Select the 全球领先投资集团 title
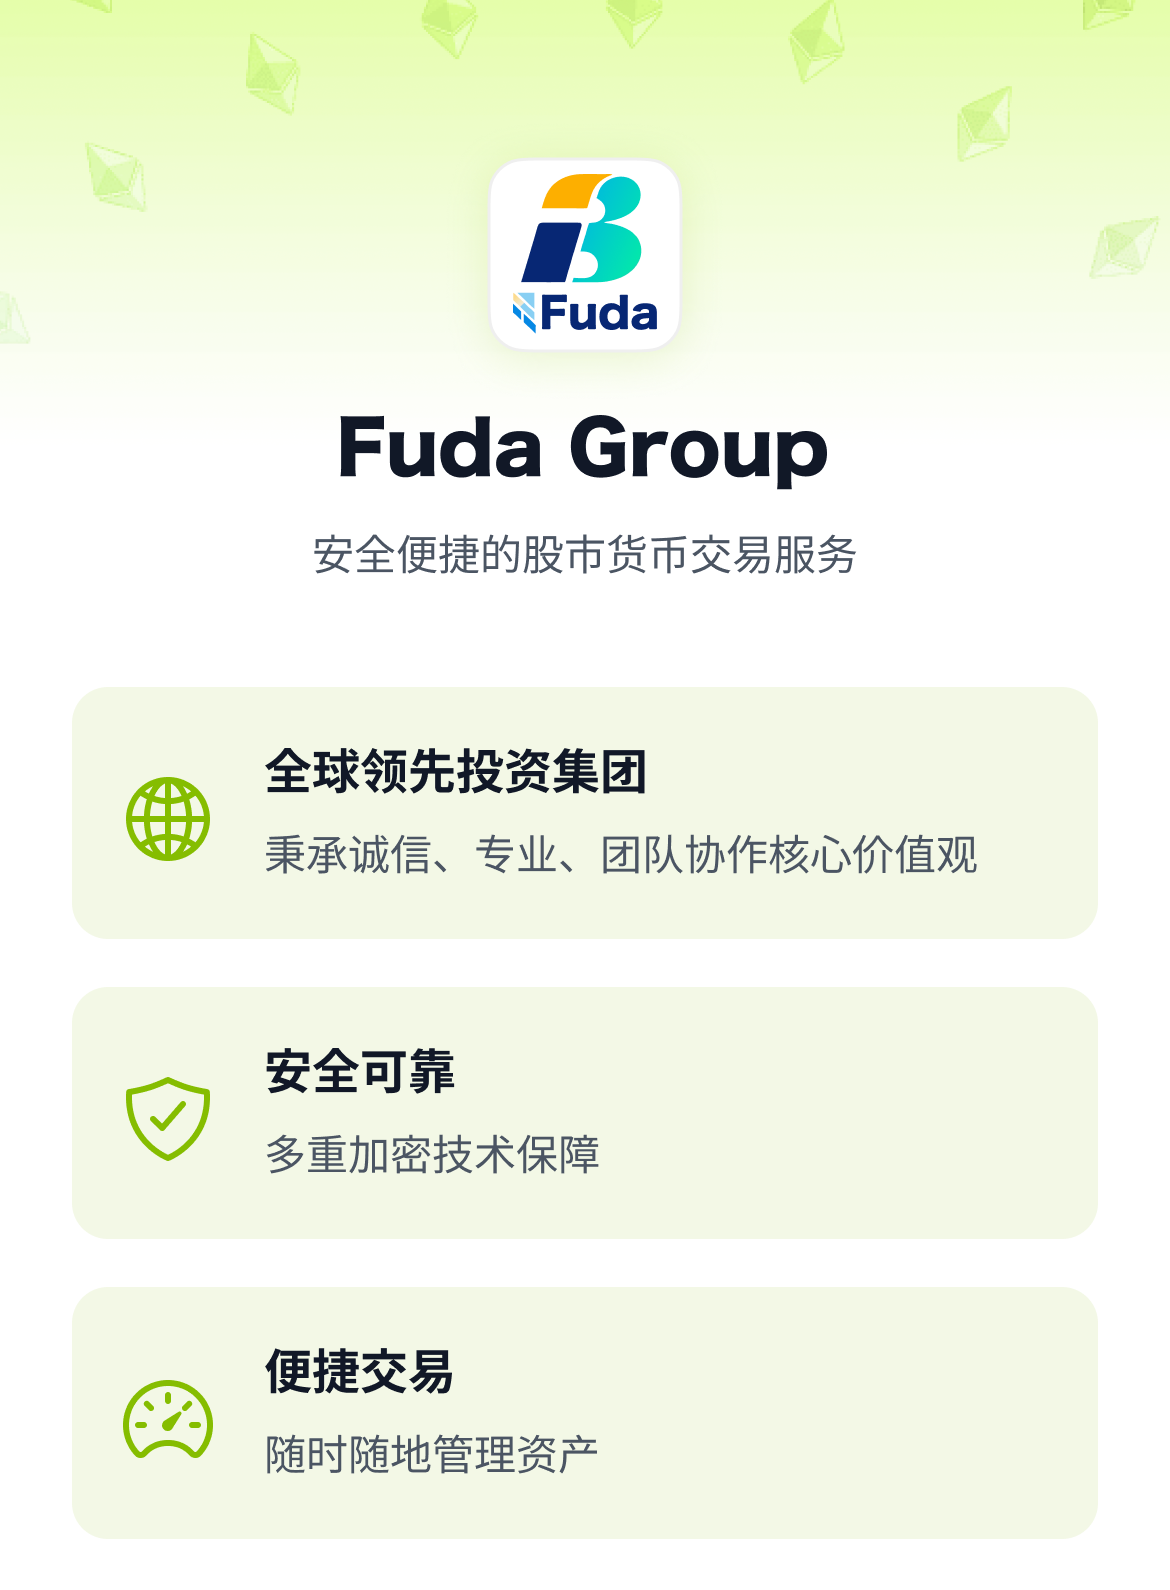Image resolution: width=1170 pixels, height=1590 pixels. tap(456, 772)
